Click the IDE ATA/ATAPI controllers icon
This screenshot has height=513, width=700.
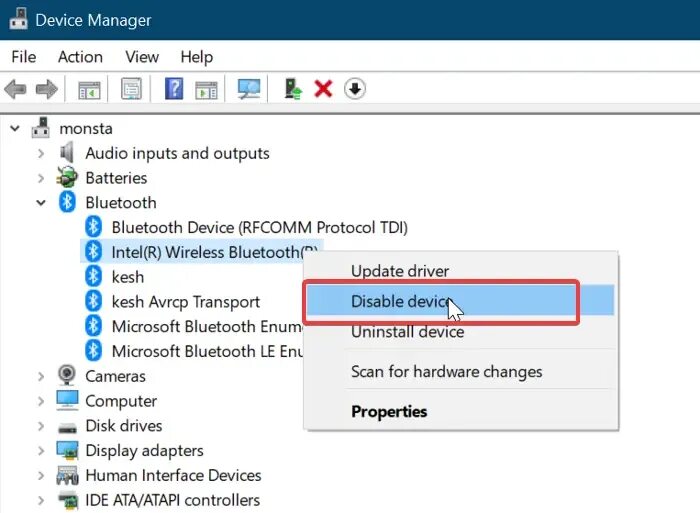click(67, 500)
